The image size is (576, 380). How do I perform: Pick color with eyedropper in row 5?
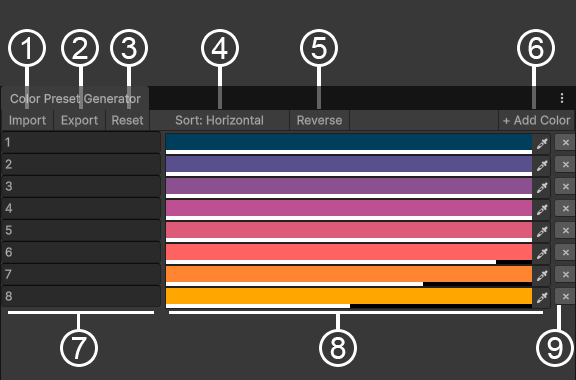pyautogui.click(x=542, y=232)
